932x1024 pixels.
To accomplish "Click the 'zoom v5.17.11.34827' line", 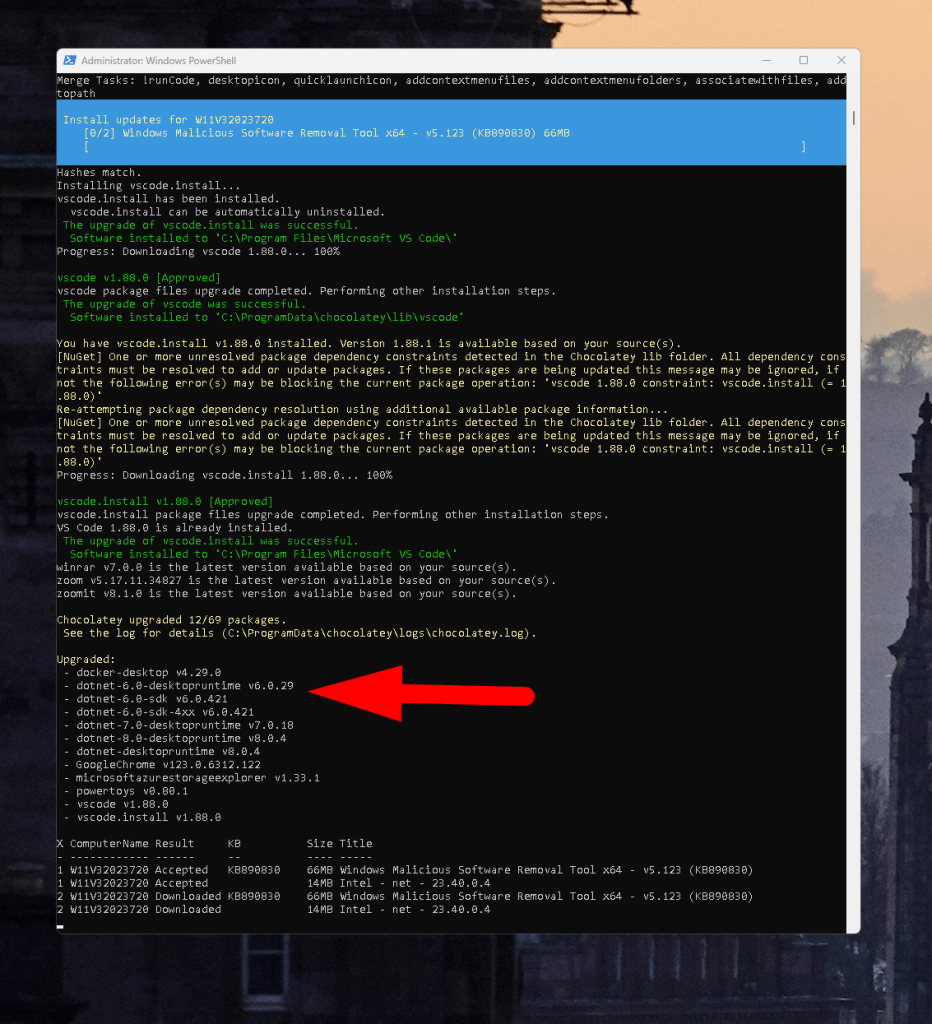I will click(x=306, y=580).
